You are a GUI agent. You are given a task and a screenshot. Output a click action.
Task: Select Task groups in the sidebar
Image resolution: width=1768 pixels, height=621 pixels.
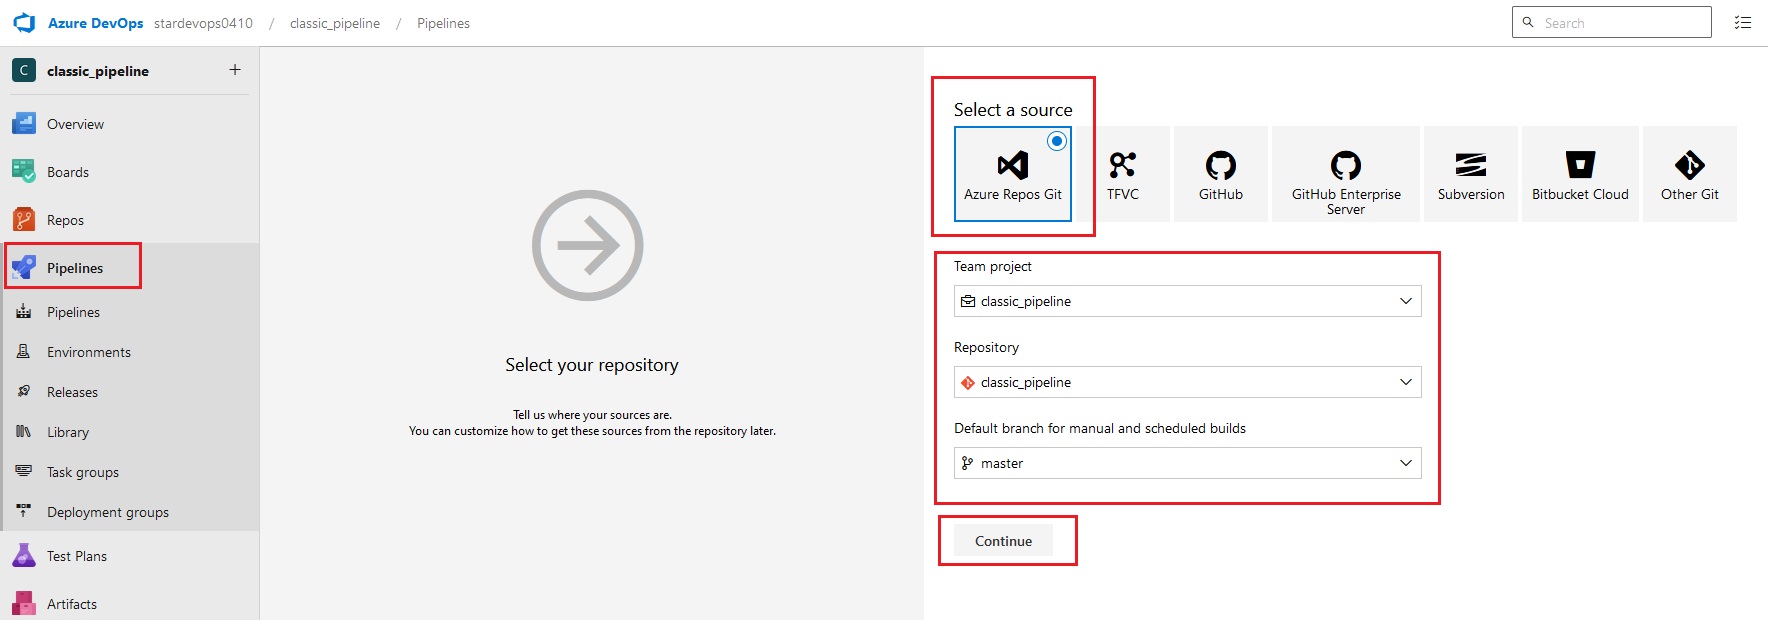coord(83,472)
